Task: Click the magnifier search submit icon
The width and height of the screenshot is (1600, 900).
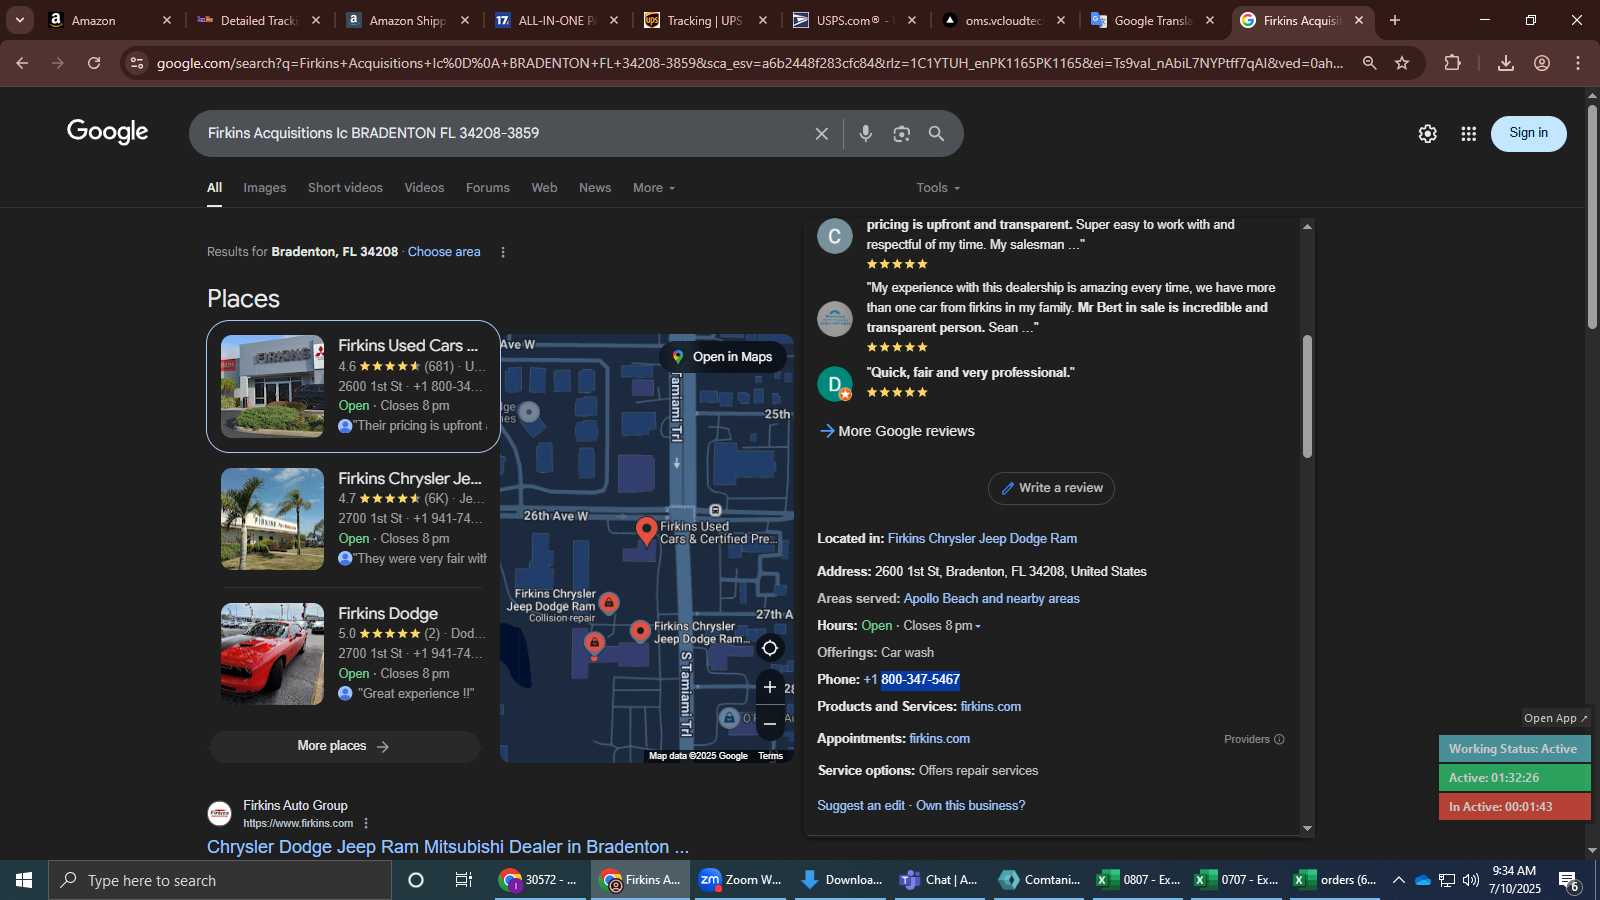Action: pos(937,134)
